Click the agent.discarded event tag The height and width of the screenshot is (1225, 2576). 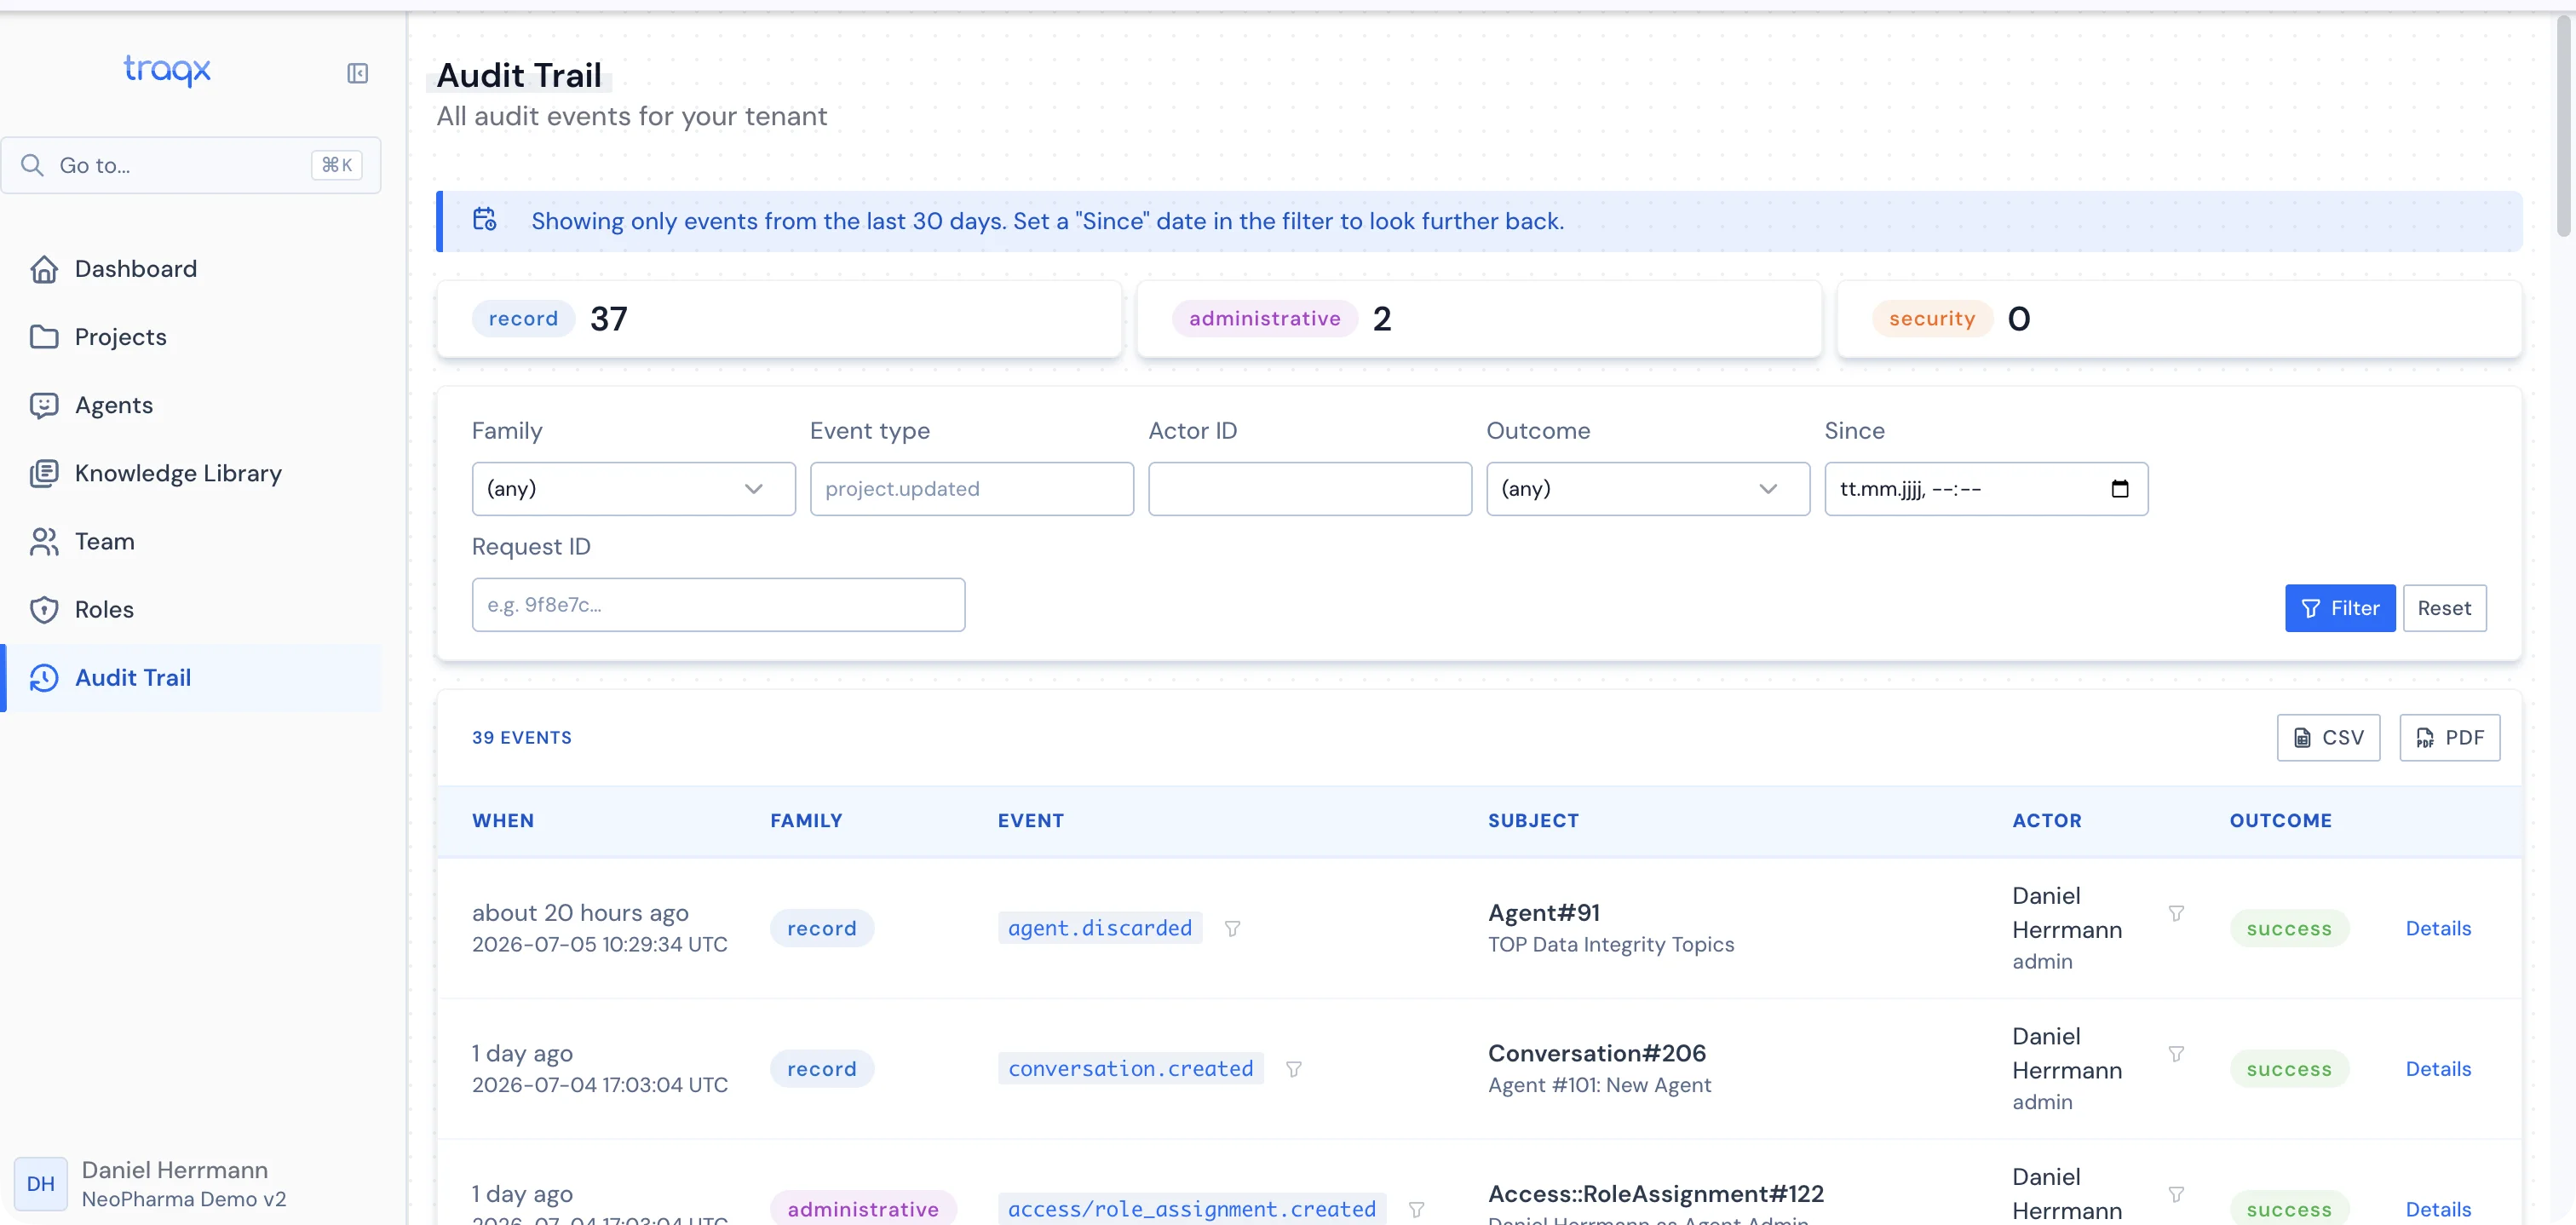tap(1099, 929)
